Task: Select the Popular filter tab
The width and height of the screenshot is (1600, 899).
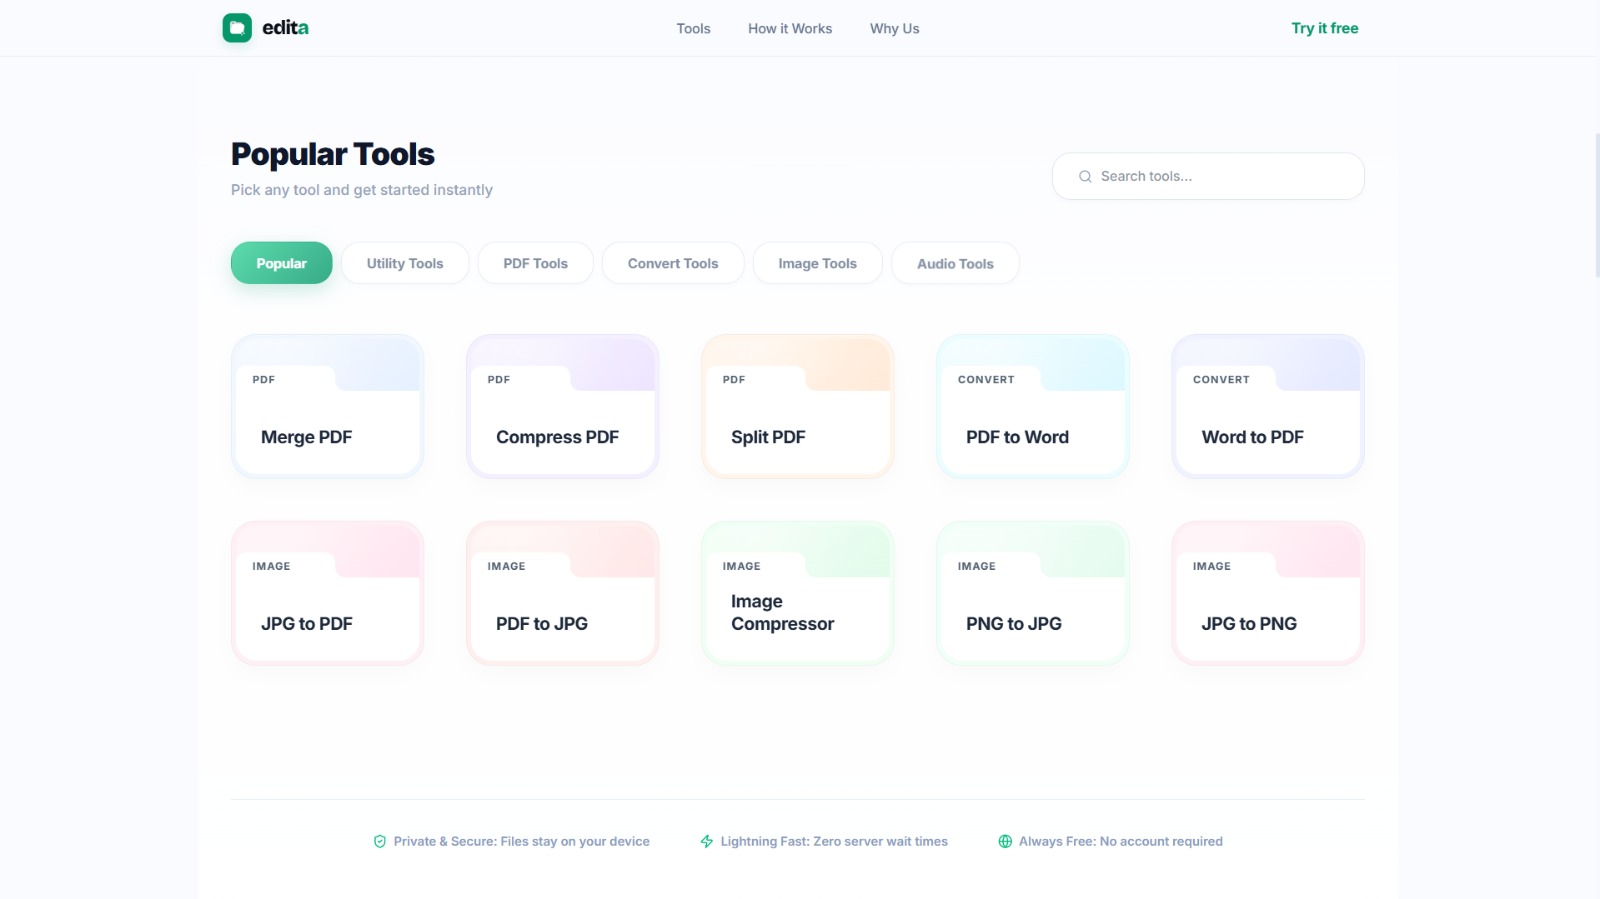Action: point(281,264)
